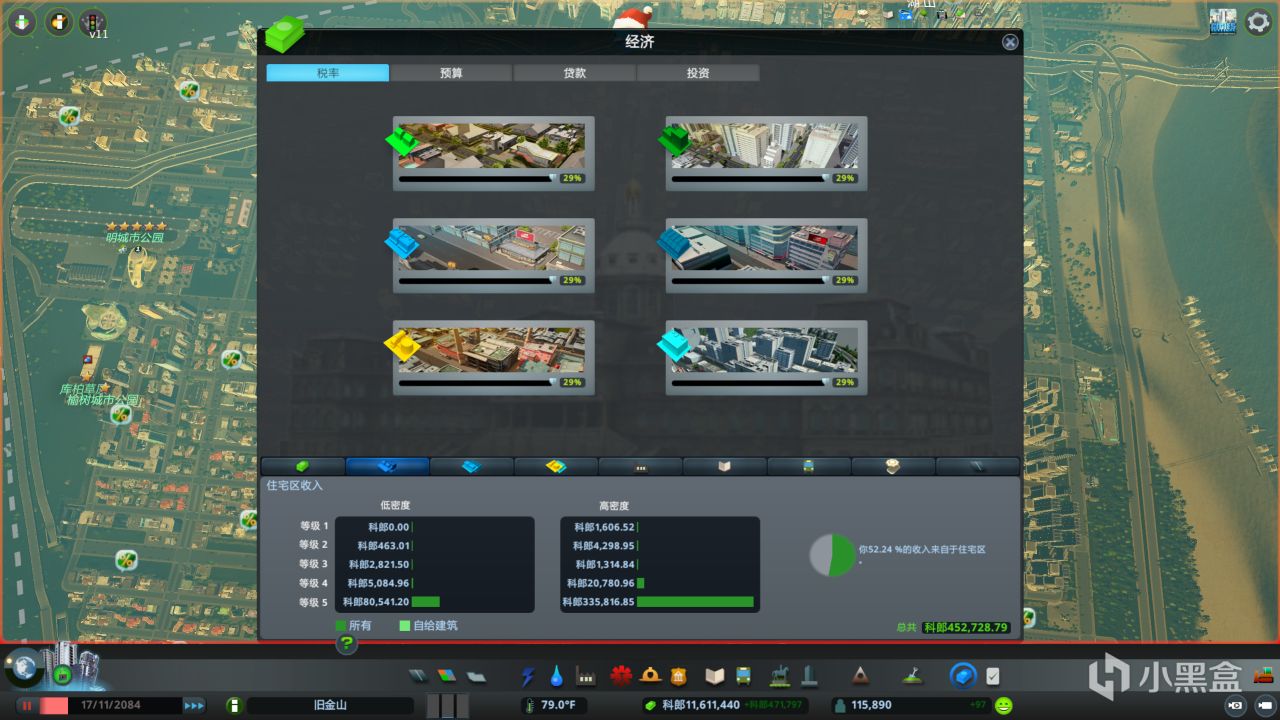Open the zoning tool menu
The width and height of the screenshot is (1280, 720).
point(448,677)
